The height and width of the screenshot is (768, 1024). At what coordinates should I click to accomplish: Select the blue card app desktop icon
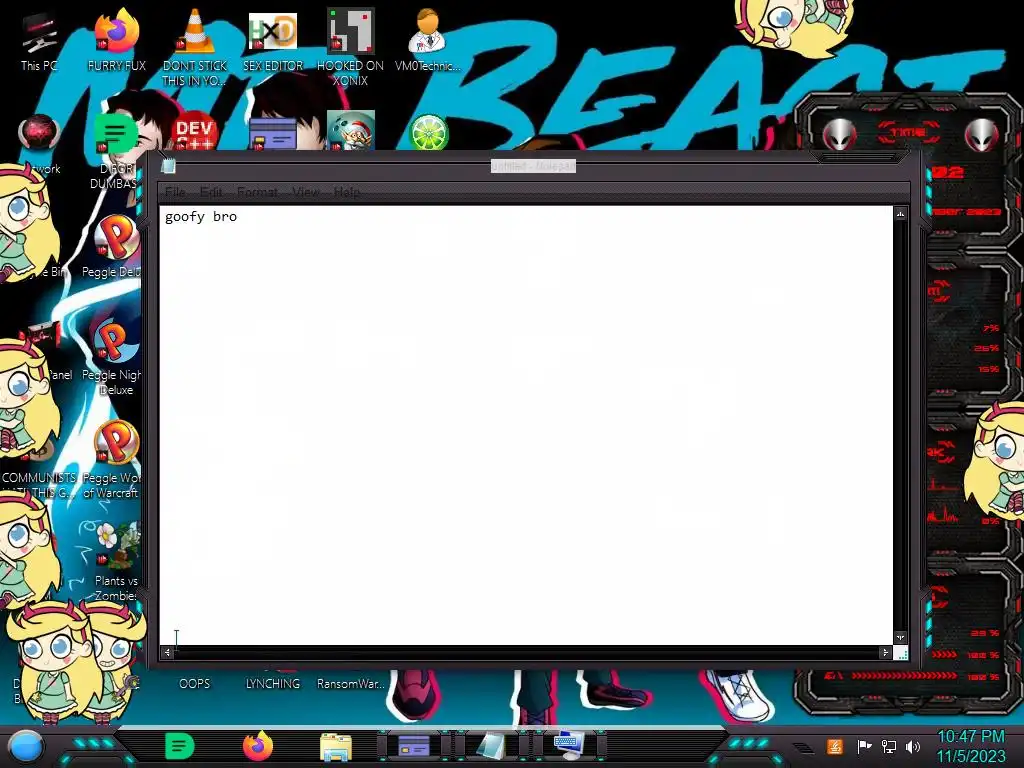click(x=273, y=135)
